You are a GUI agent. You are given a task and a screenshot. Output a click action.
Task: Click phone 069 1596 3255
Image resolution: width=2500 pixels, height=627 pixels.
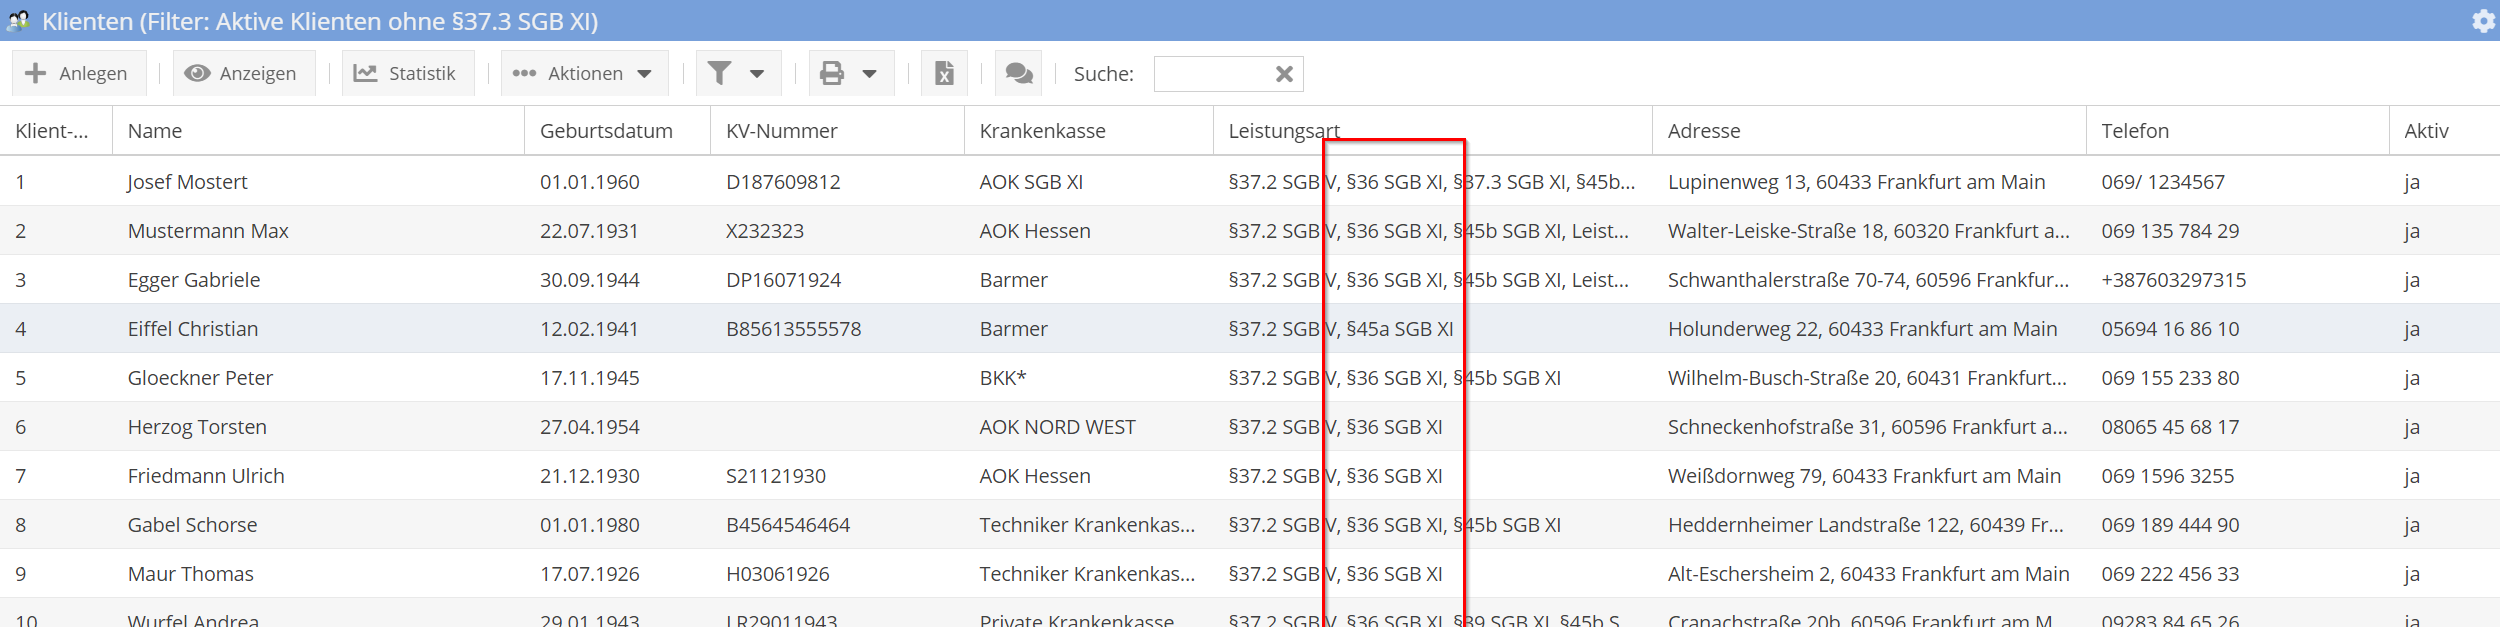point(2167,476)
